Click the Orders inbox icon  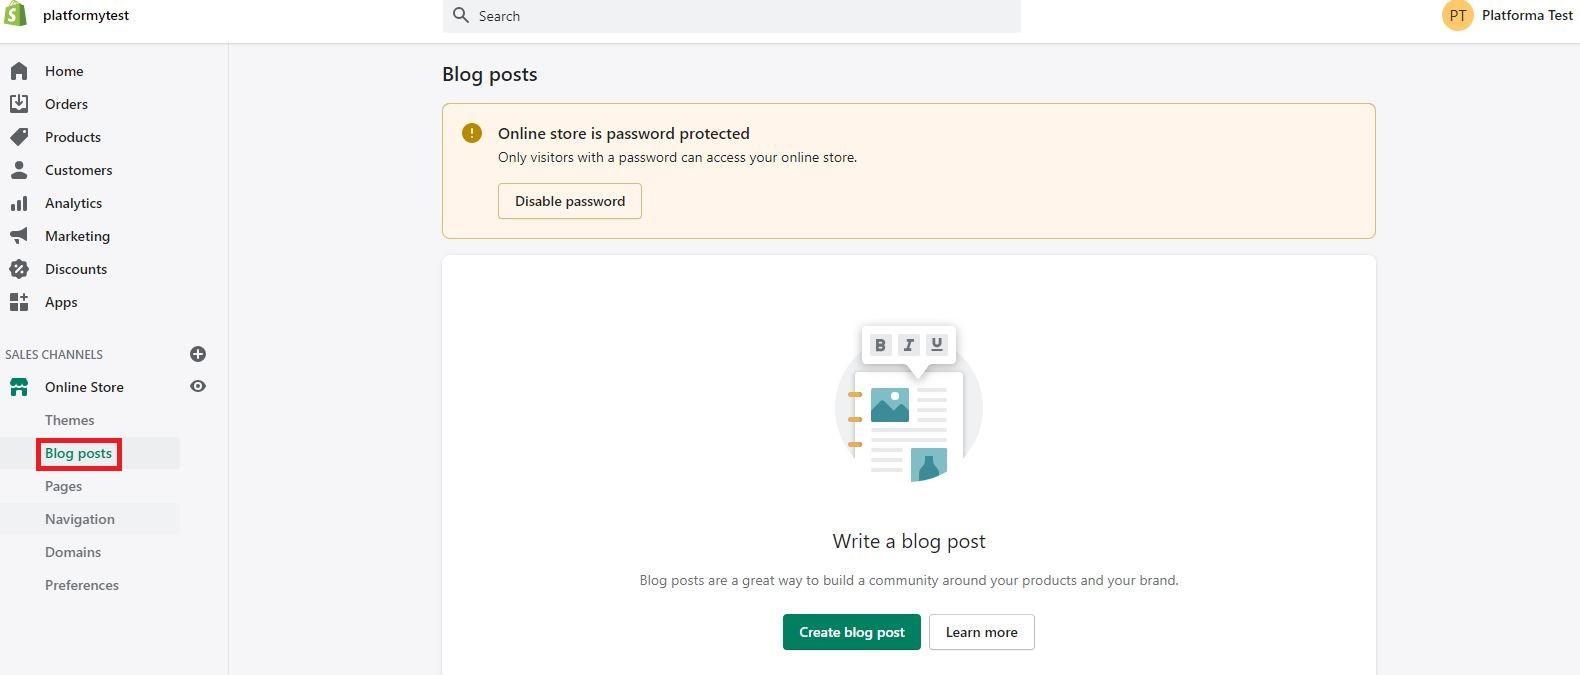(19, 104)
